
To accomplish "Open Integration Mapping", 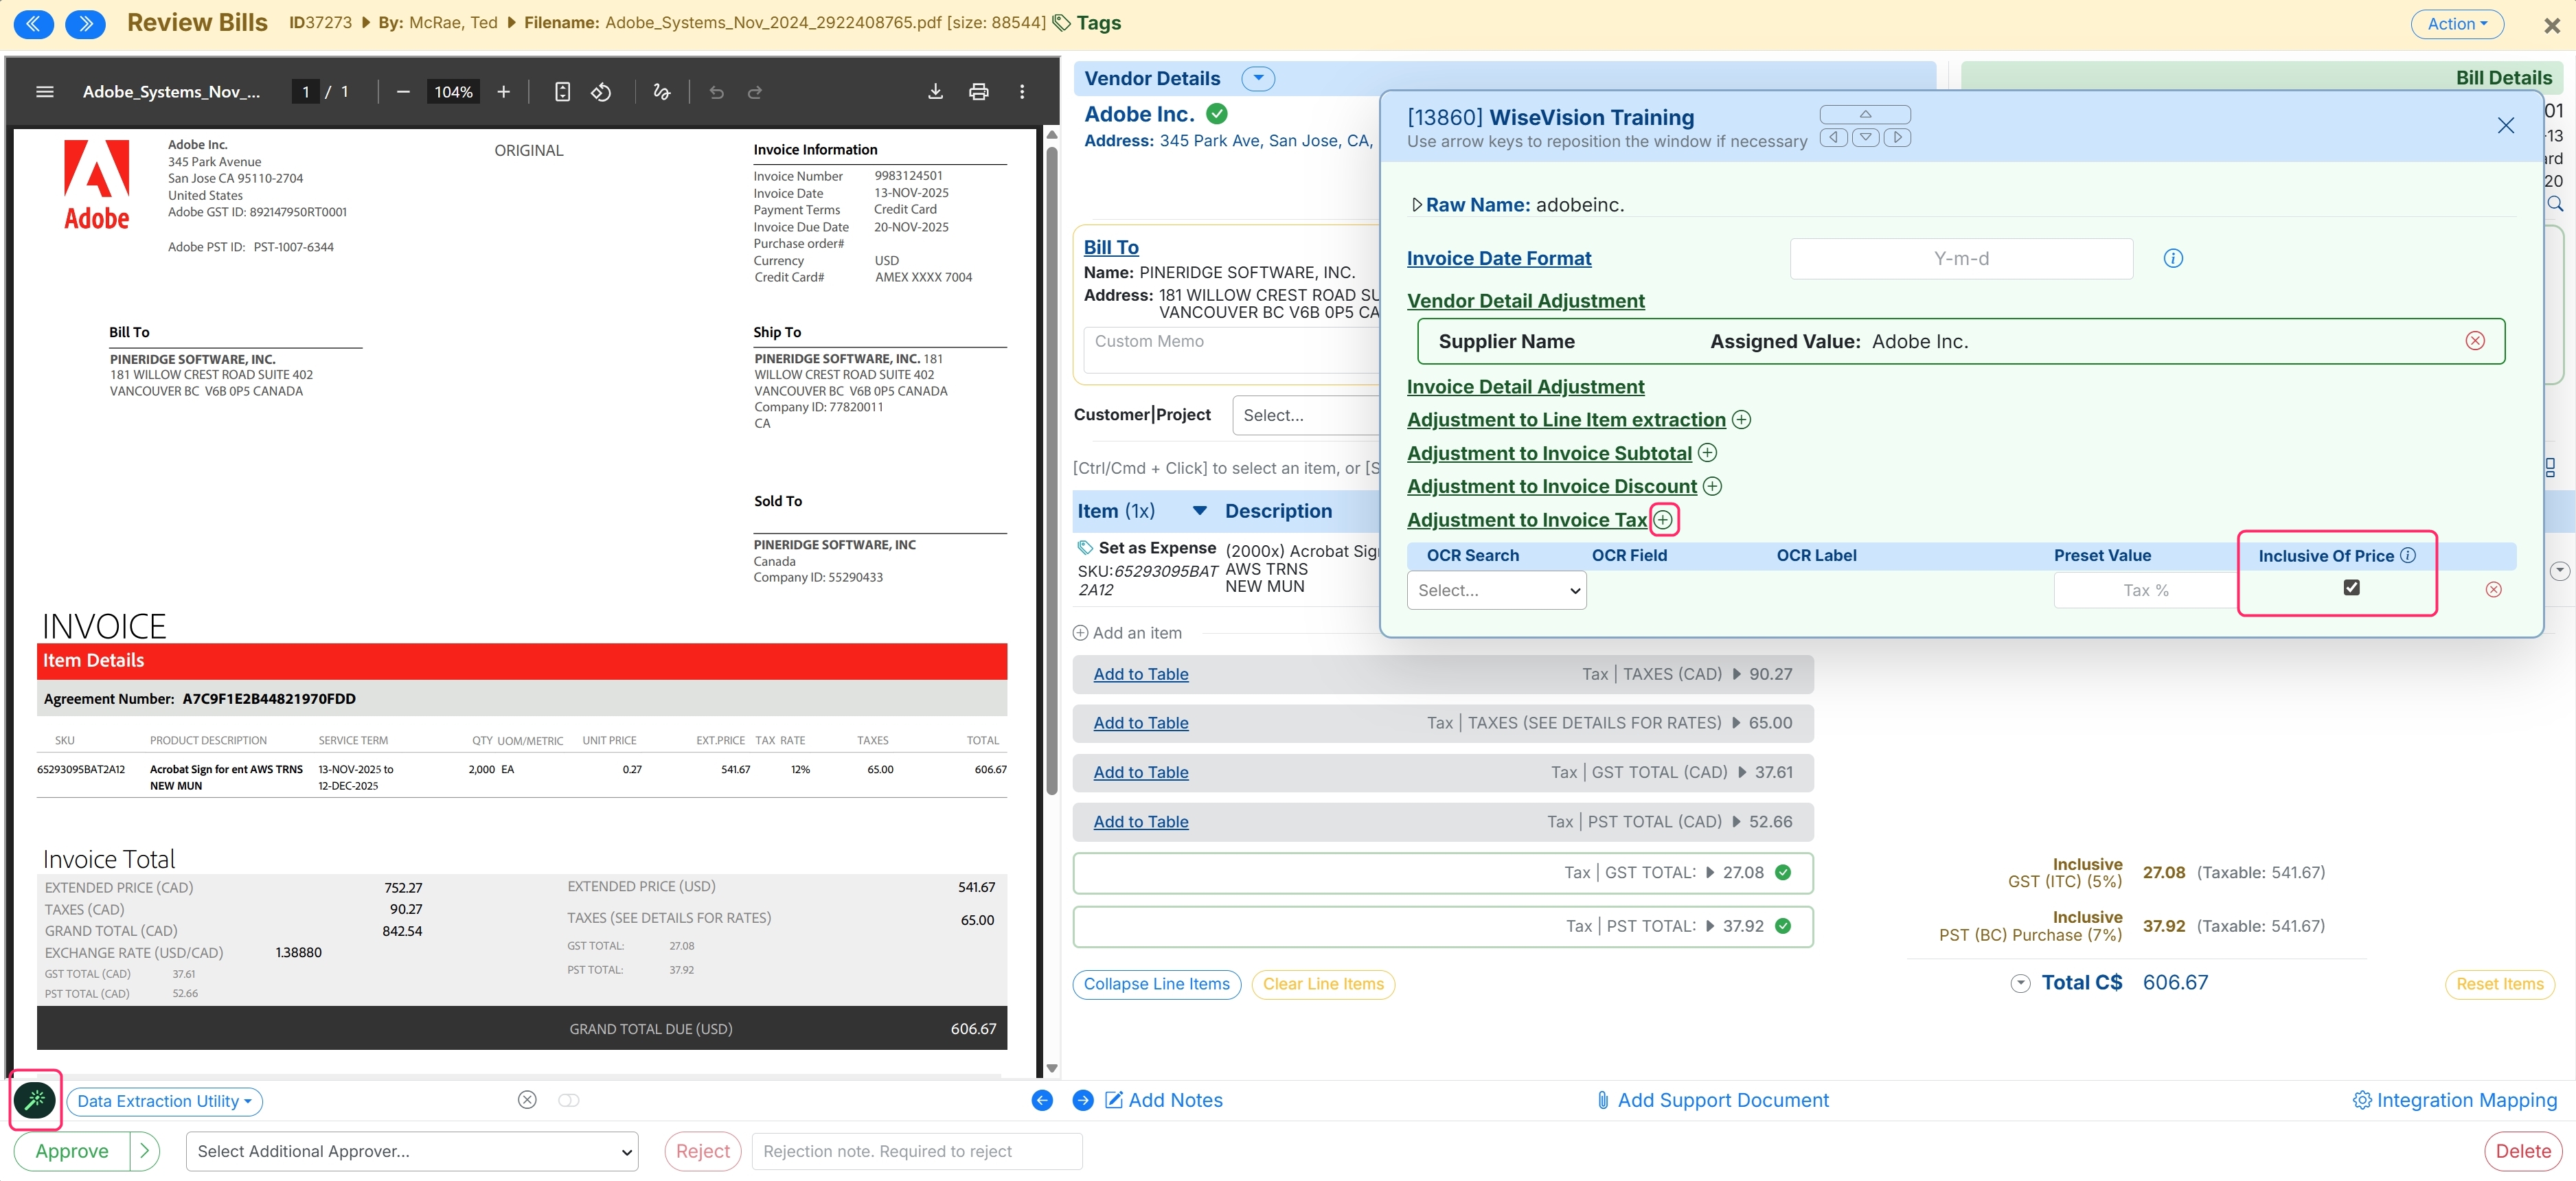I will click(x=2454, y=1100).
